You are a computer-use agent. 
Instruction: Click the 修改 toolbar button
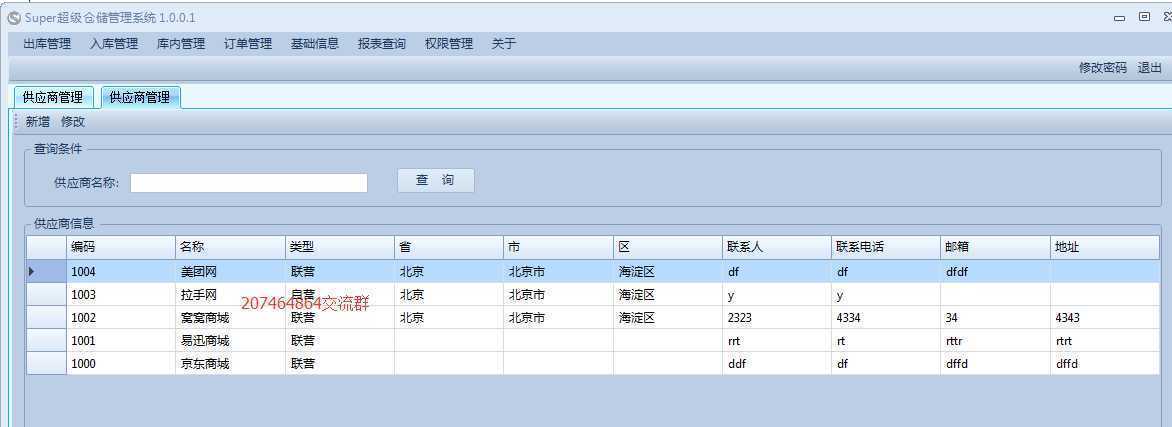tap(73, 122)
